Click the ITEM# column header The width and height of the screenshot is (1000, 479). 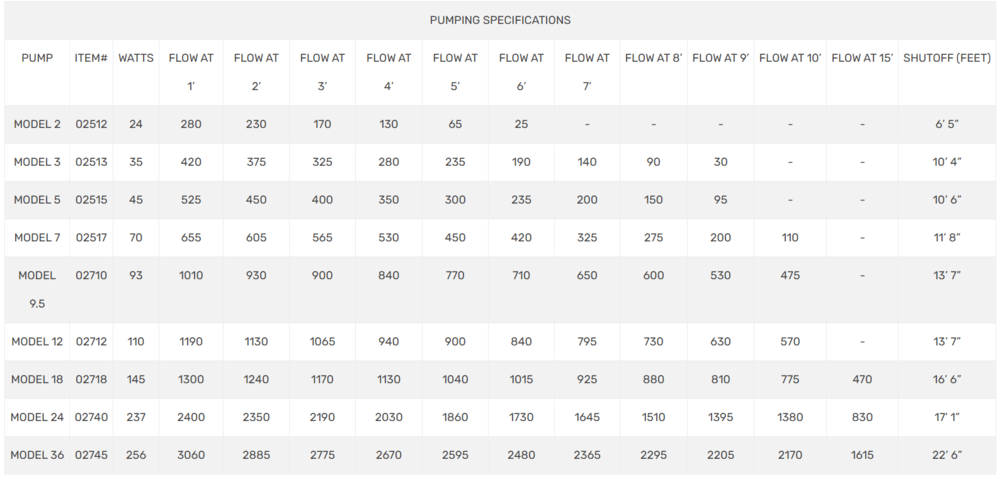click(91, 58)
